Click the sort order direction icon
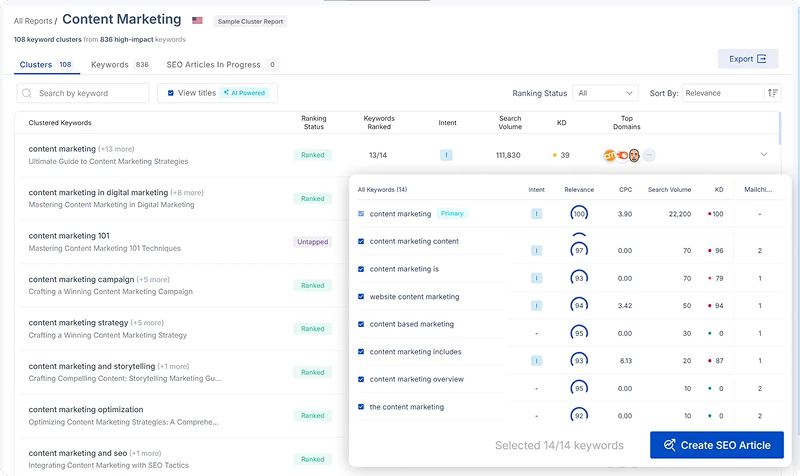800x476 pixels. click(772, 93)
